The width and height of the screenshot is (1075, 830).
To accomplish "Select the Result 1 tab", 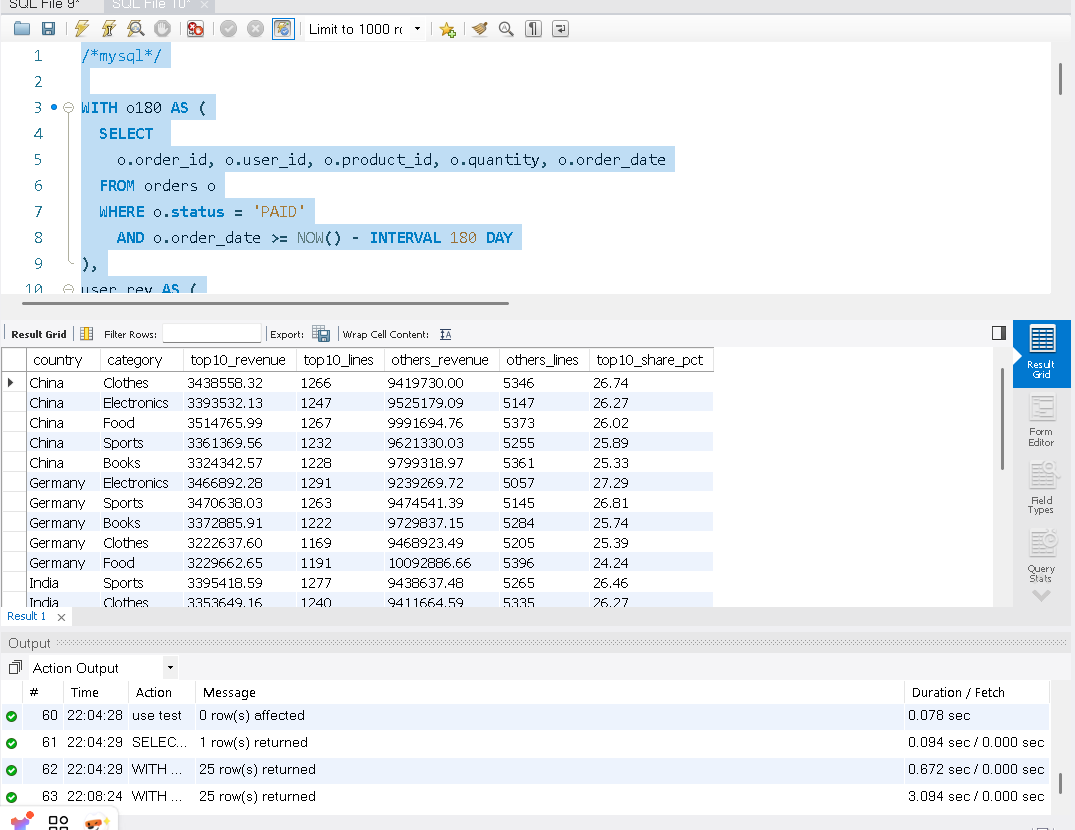I will tap(27, 616).
